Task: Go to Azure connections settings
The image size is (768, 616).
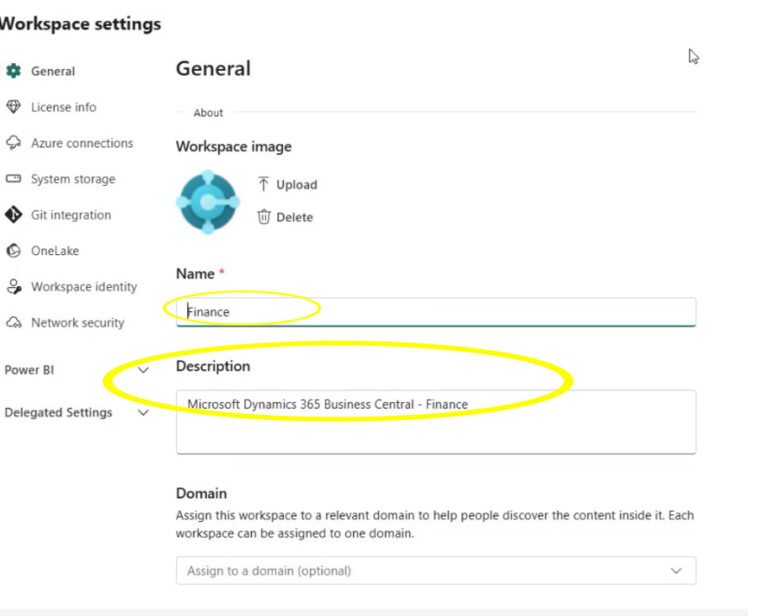Action: click(x=82, y=143)
